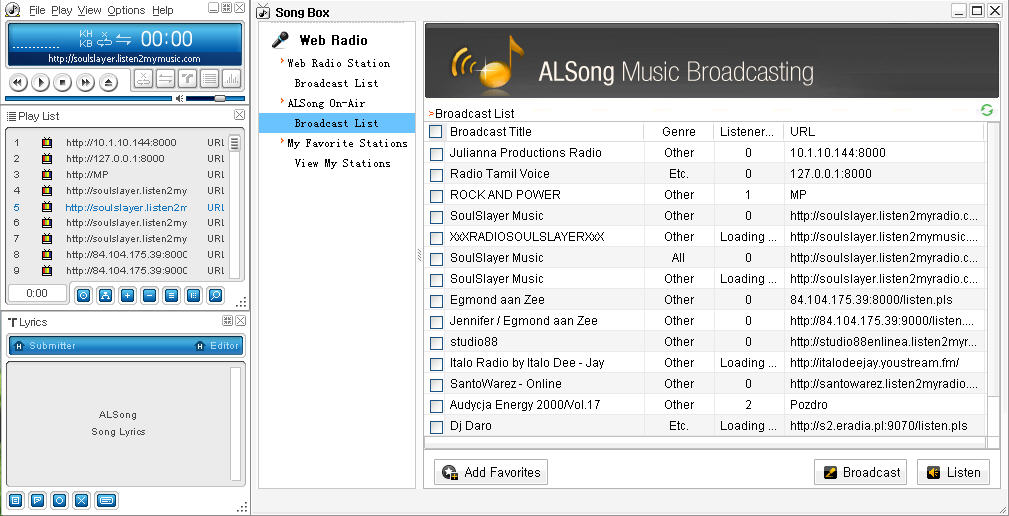This screenshot has height=516, width=1009.
Task: Sort by the Genre column header
Action: 678,132
